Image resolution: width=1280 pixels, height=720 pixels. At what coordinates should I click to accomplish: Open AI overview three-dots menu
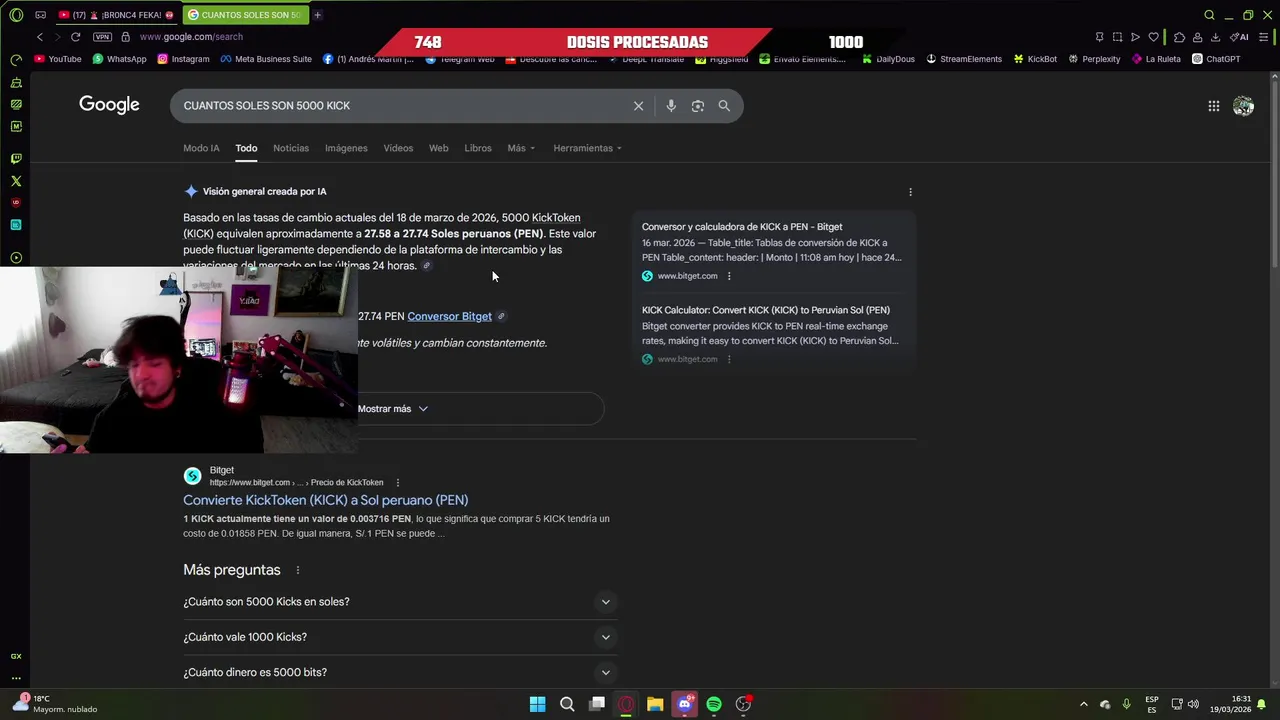point(910,192)
